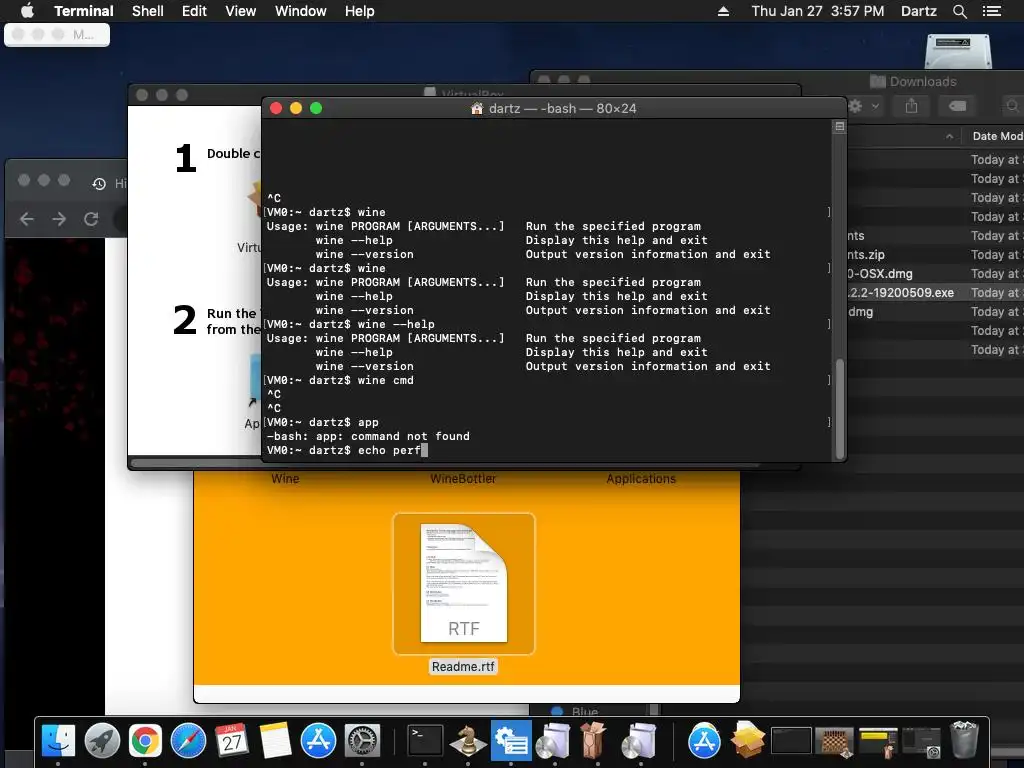Viewport: 1024px width, 768px height.
Task: Restore the minimized black terminal window in Dock
Action: (791, 741)
